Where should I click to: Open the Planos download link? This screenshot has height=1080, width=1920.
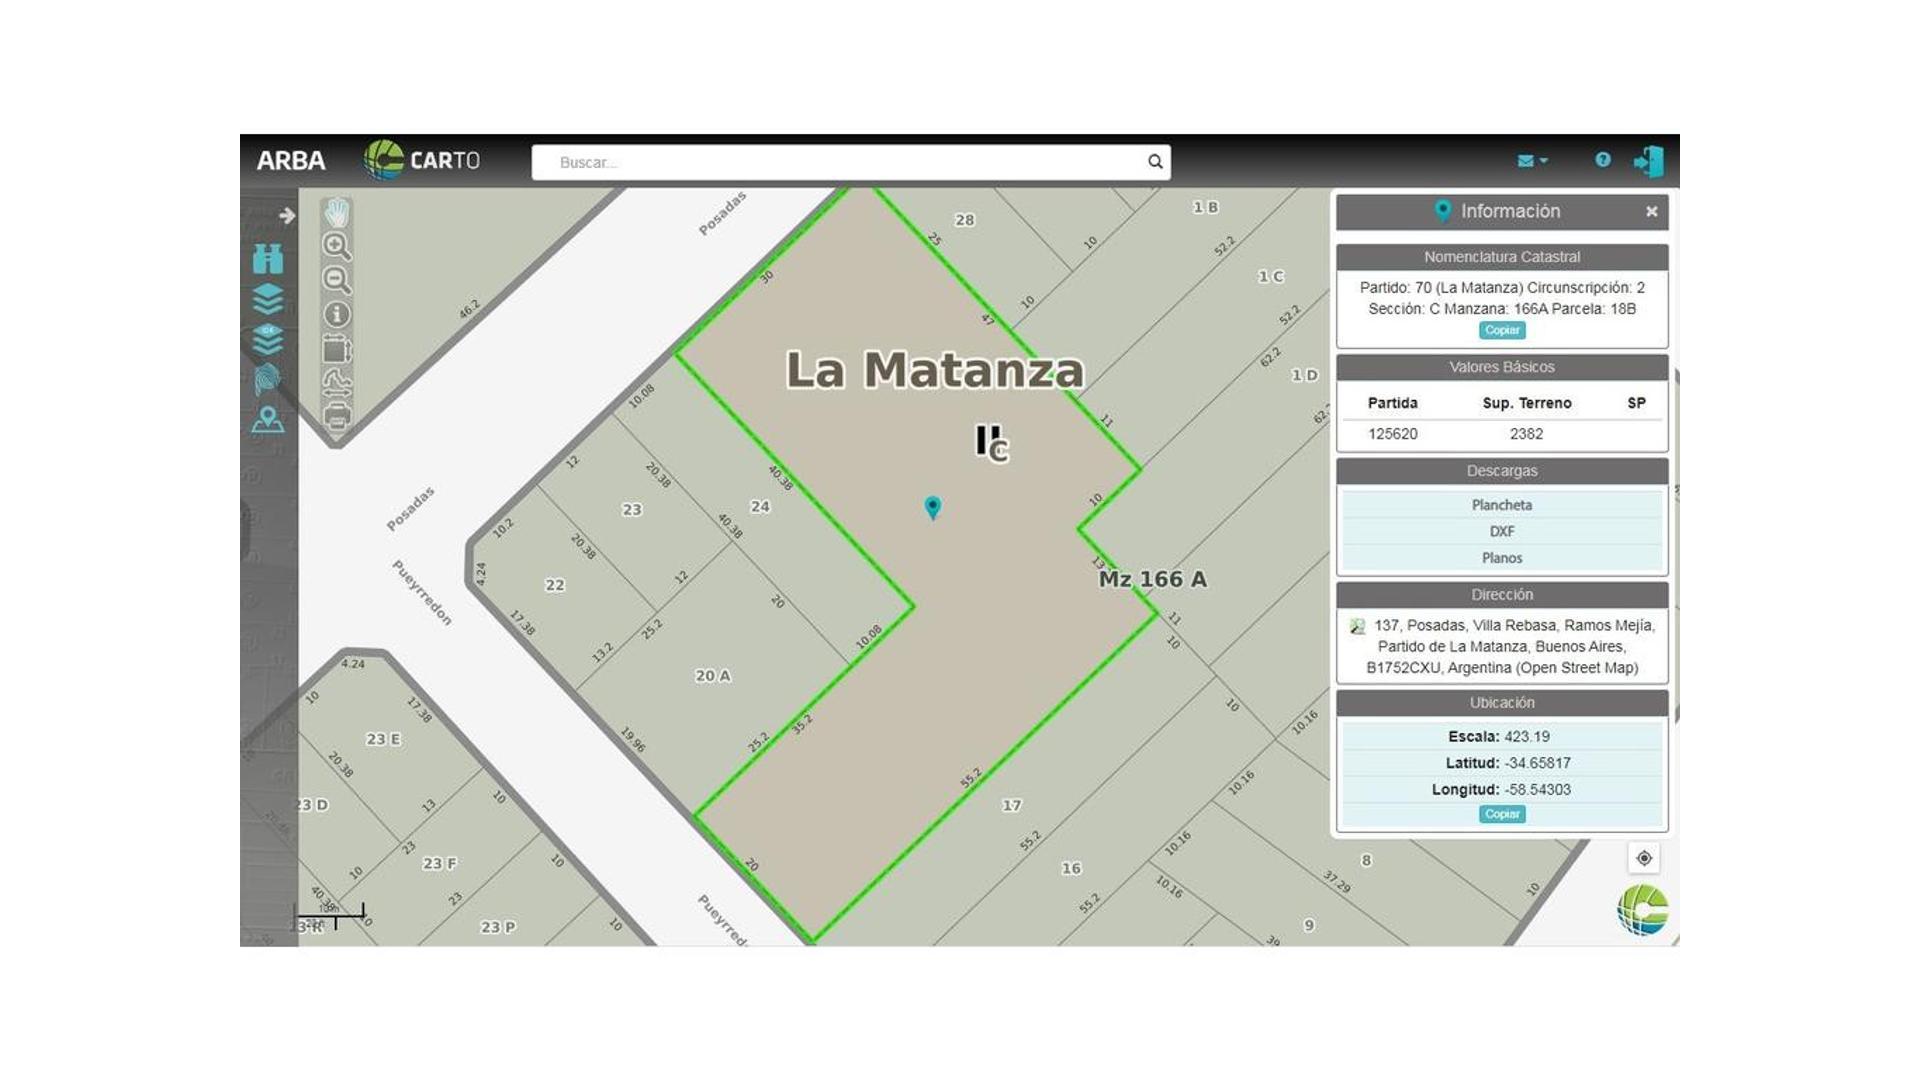(x=1502, y=558)
